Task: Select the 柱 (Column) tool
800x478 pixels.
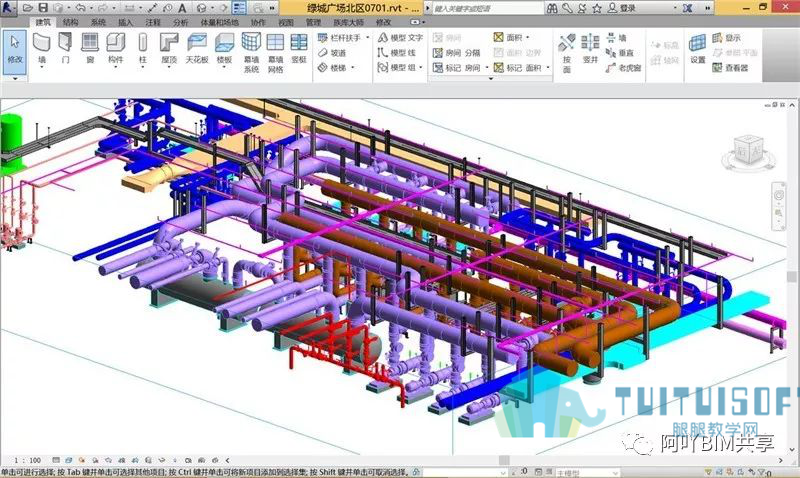Action: [x=142, y=49]
